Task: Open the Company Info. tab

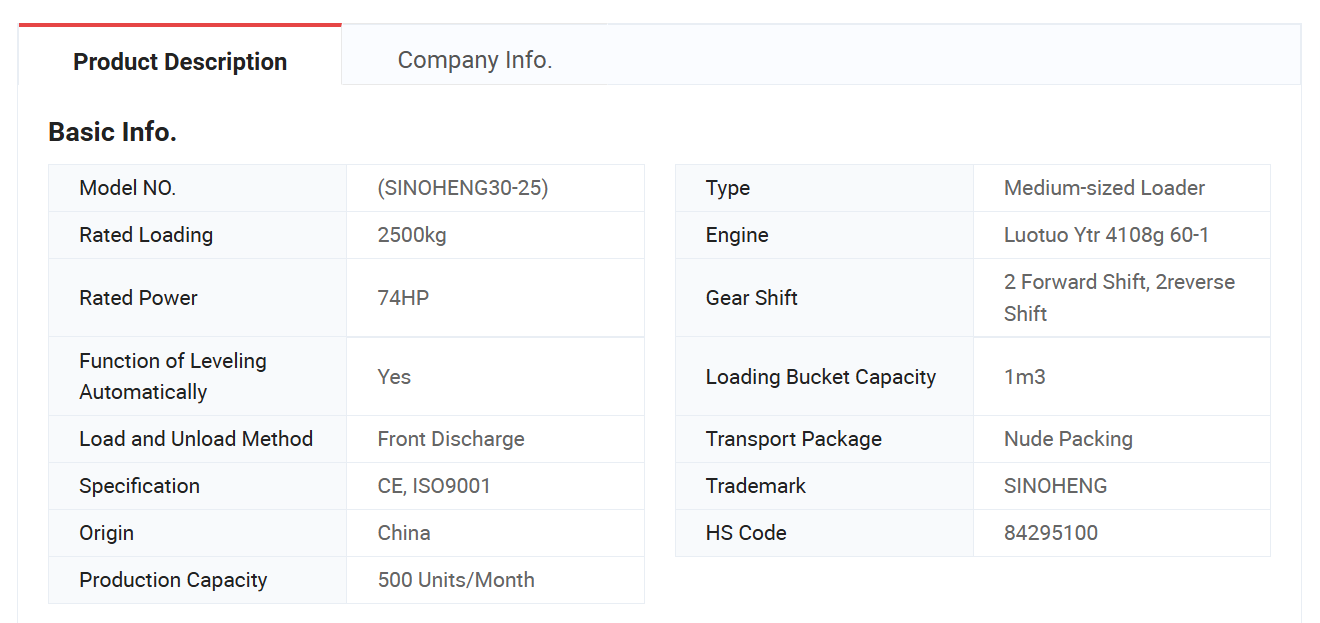Action: tap(475, 60)
